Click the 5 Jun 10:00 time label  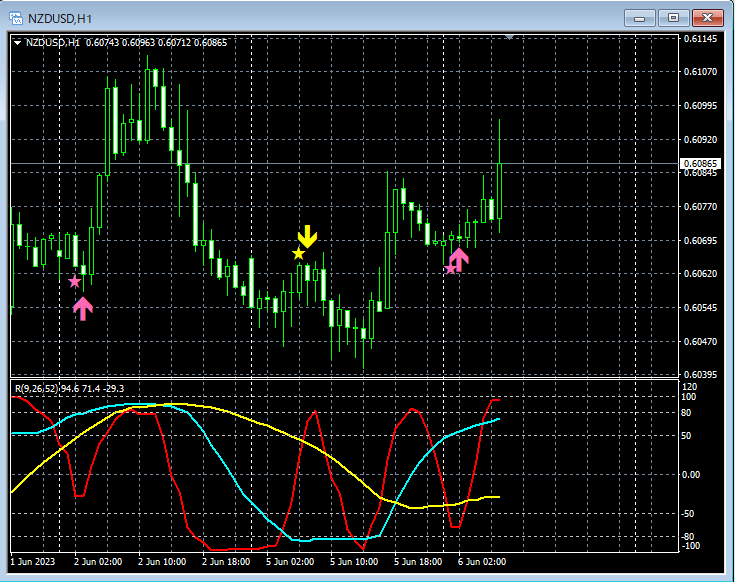(x=354, y=562)
